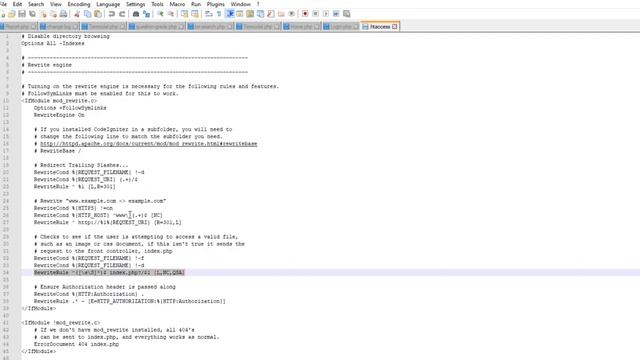
Task: Close the .htaccess tab with its X button
Action: click(395, 27)
